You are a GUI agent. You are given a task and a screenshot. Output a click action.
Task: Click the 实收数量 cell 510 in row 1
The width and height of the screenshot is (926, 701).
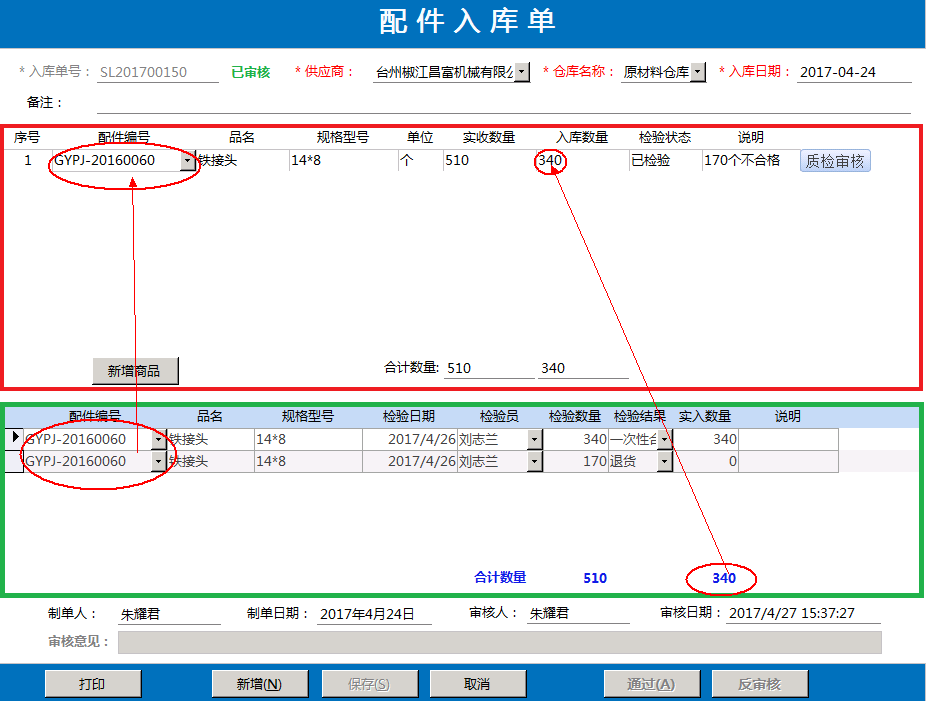click(x=489, y=161)
